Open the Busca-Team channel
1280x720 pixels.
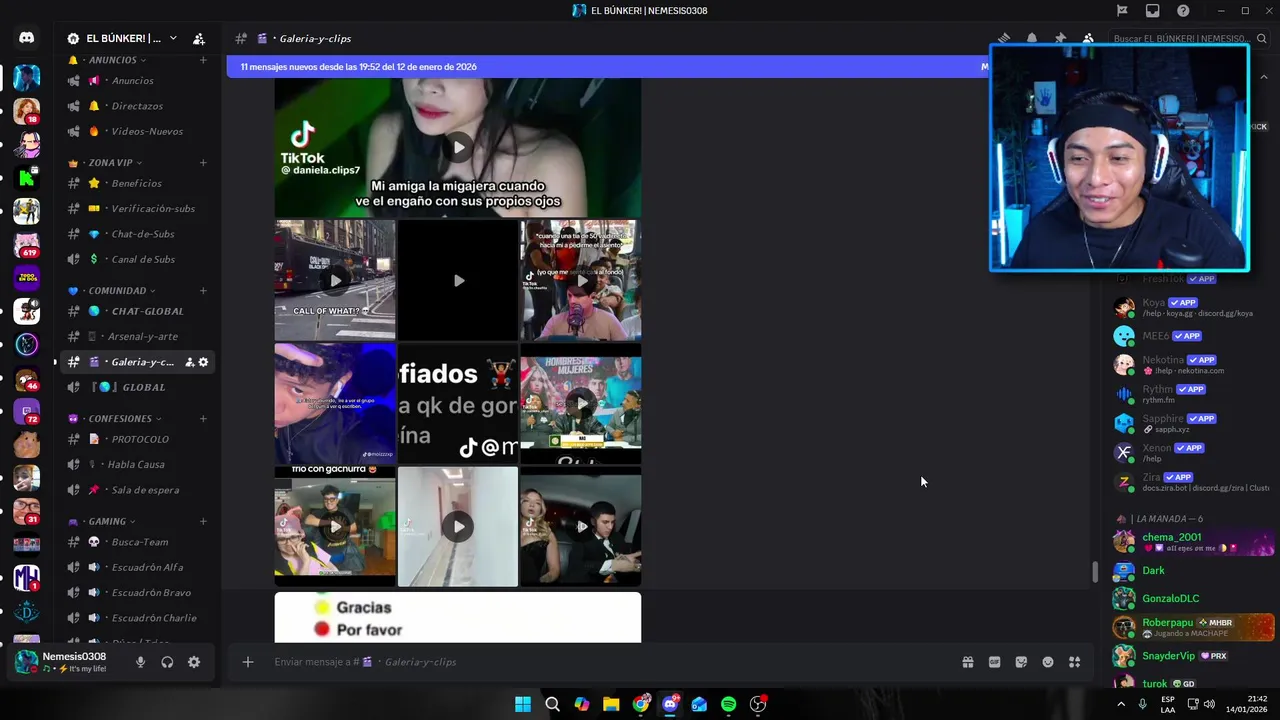[137, 542]
